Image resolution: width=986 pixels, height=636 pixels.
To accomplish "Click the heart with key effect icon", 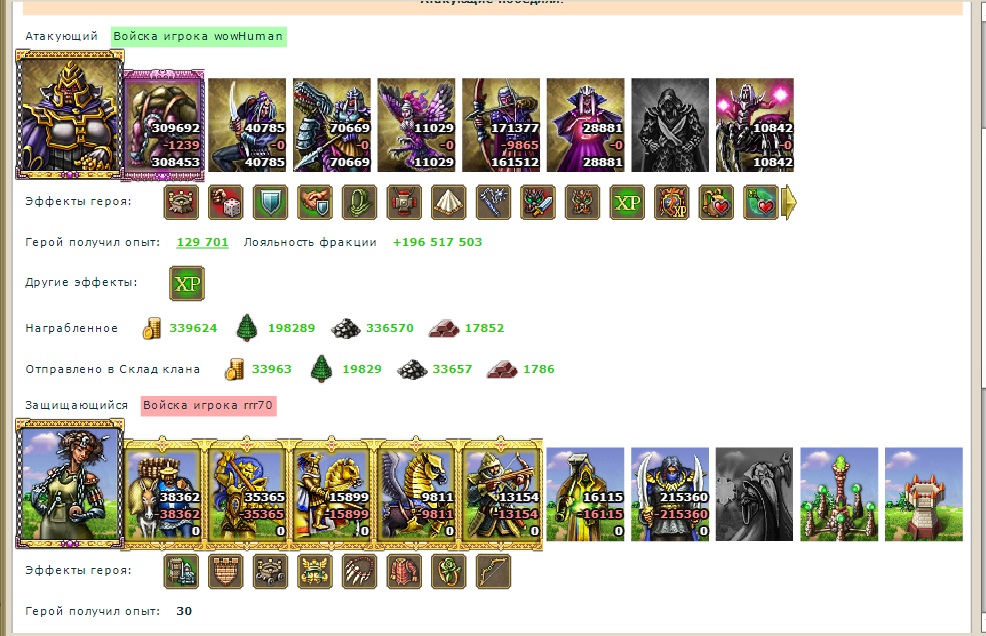I will tap(761, 202).
